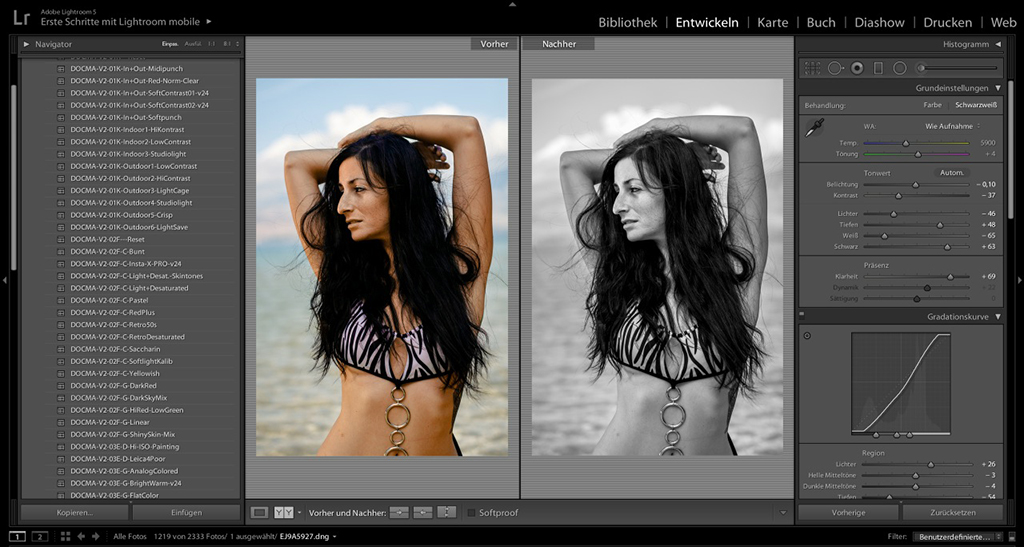Click second window 2 icon
The image size is (1024, 547).
click(x=40, y=537)
